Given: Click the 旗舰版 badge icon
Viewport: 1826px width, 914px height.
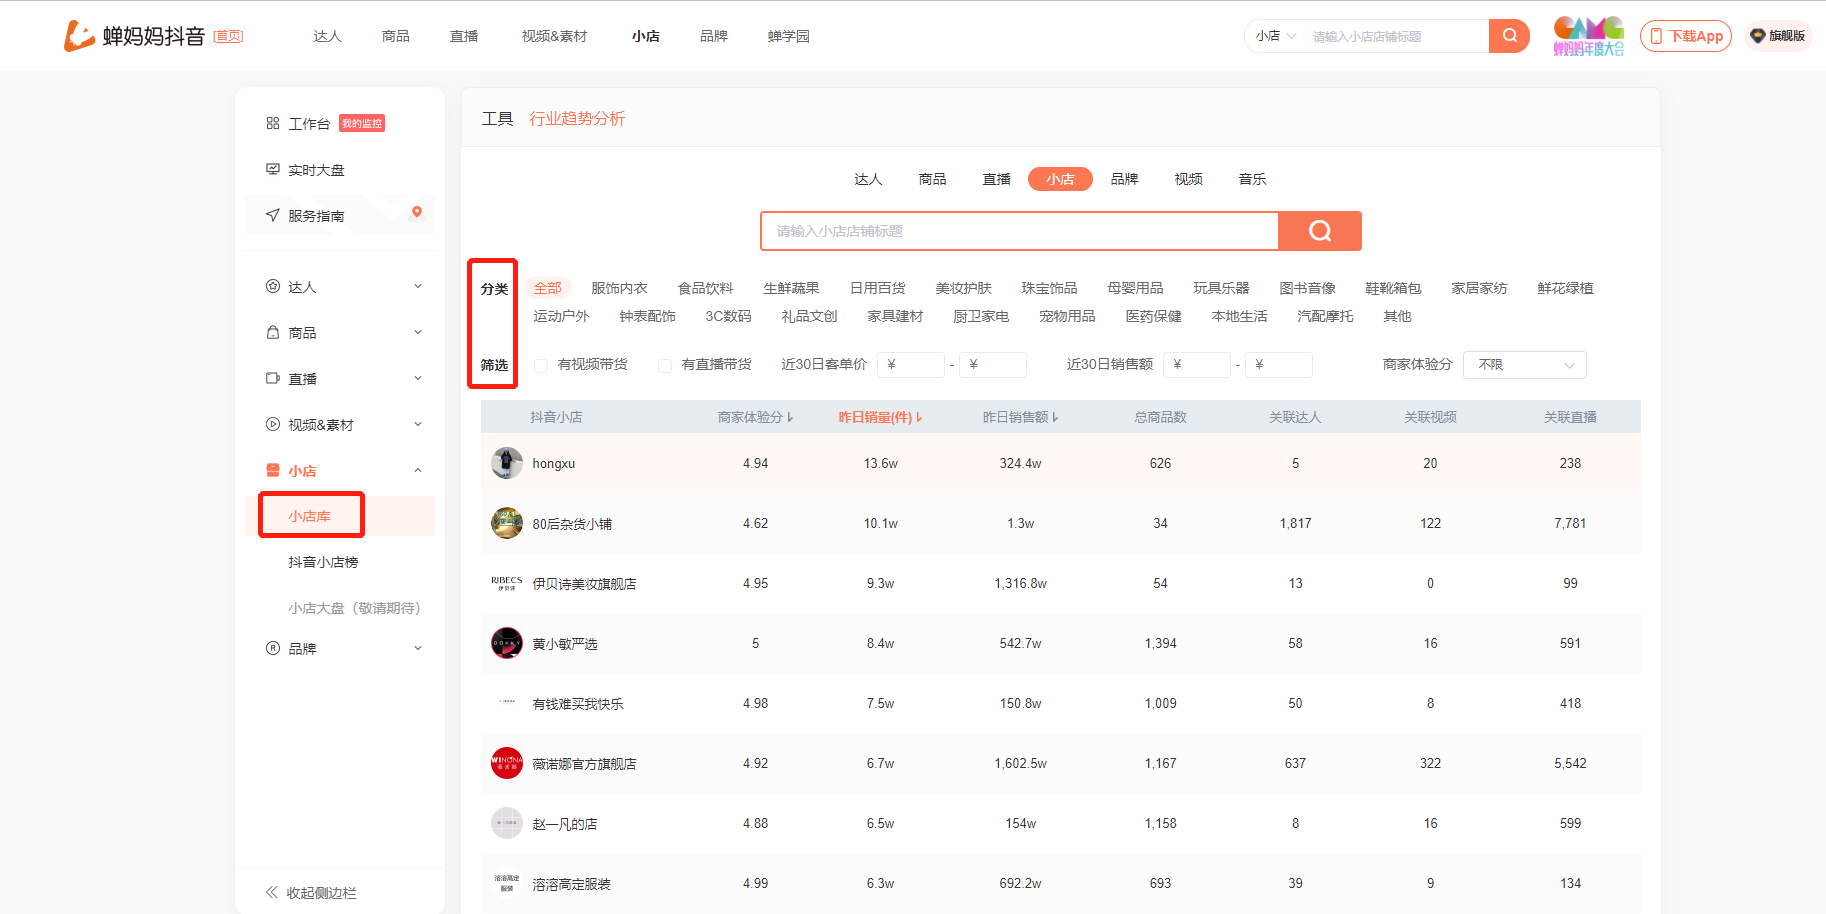Looking at the screenshot, I should click(x=1757, y=36).
